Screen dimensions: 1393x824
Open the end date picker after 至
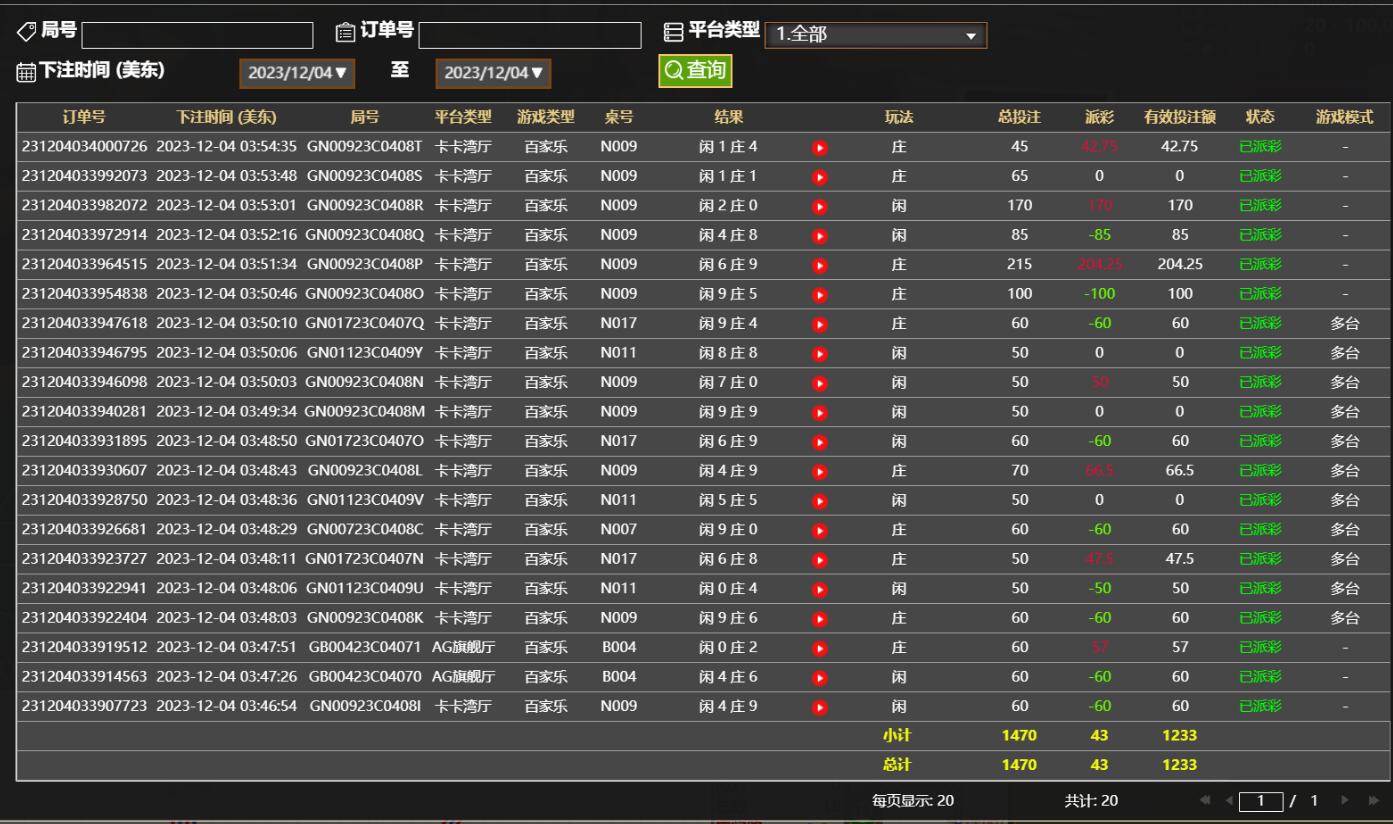click(493, 72)
